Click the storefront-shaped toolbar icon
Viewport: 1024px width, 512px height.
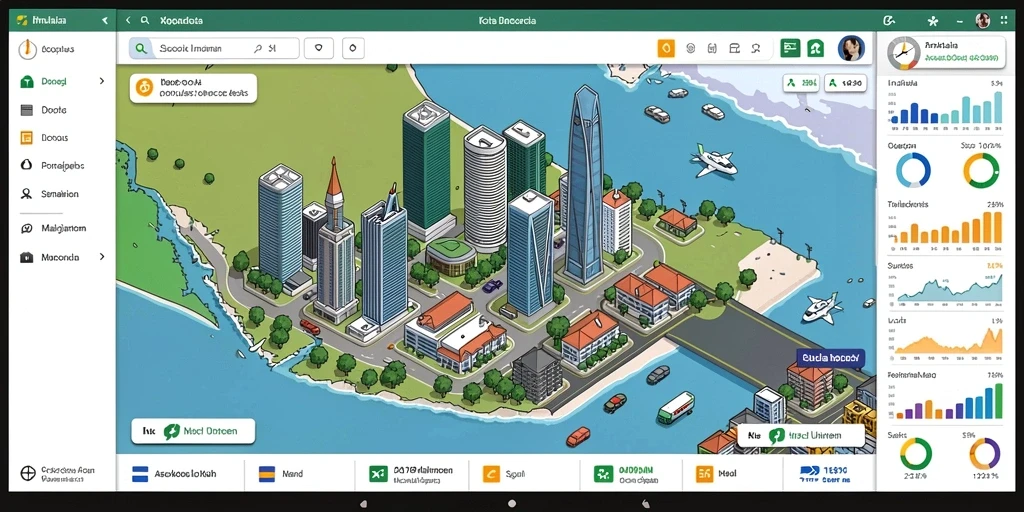coord(735,48)
